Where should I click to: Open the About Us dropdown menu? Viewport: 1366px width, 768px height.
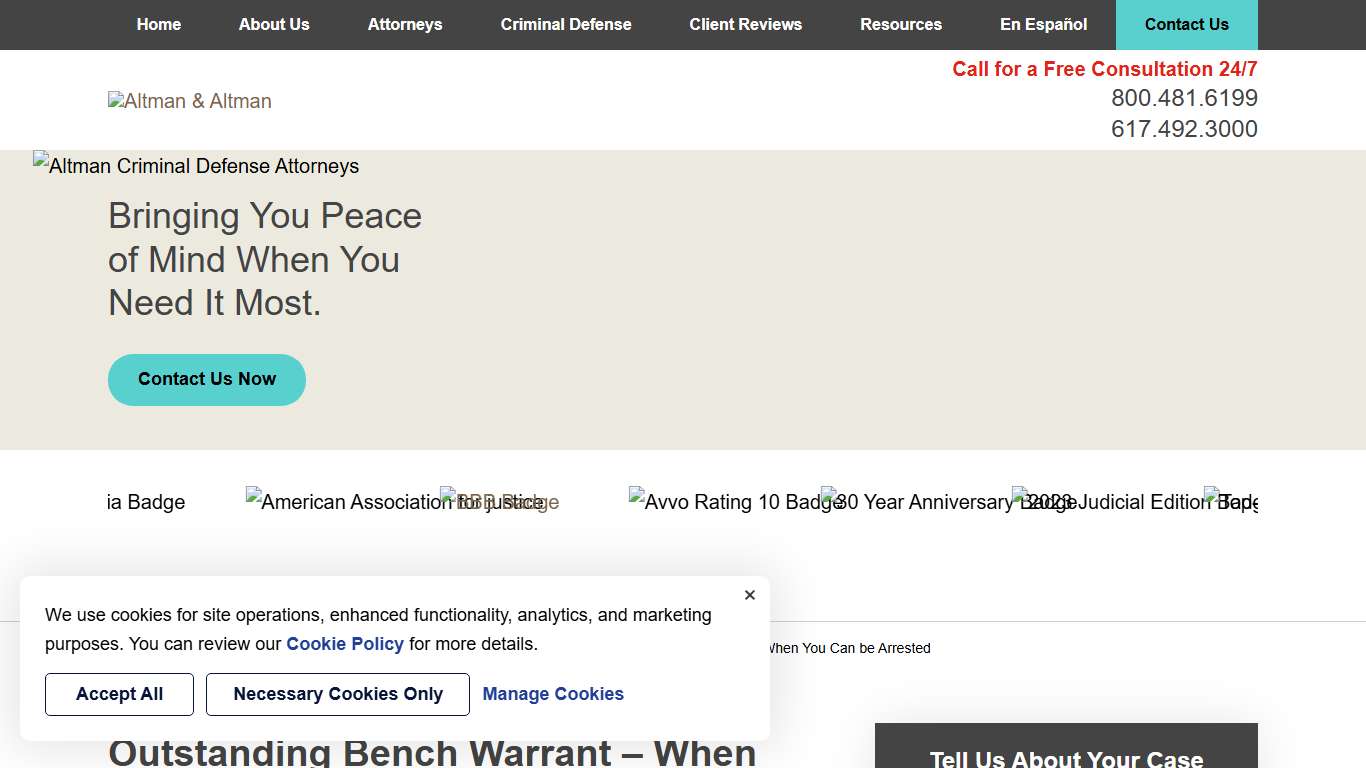coord(273,24)
